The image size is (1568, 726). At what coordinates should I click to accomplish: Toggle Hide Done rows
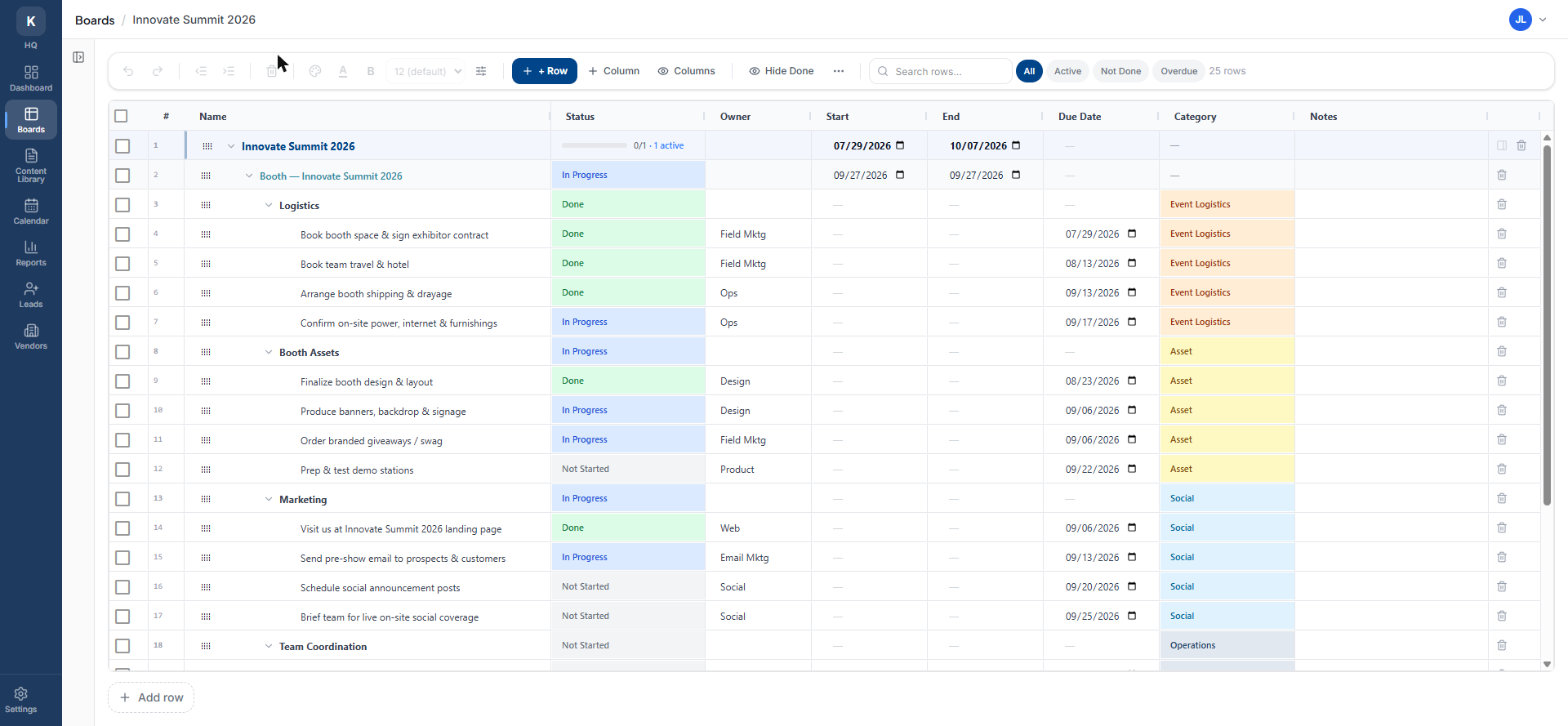coord(781,71)
